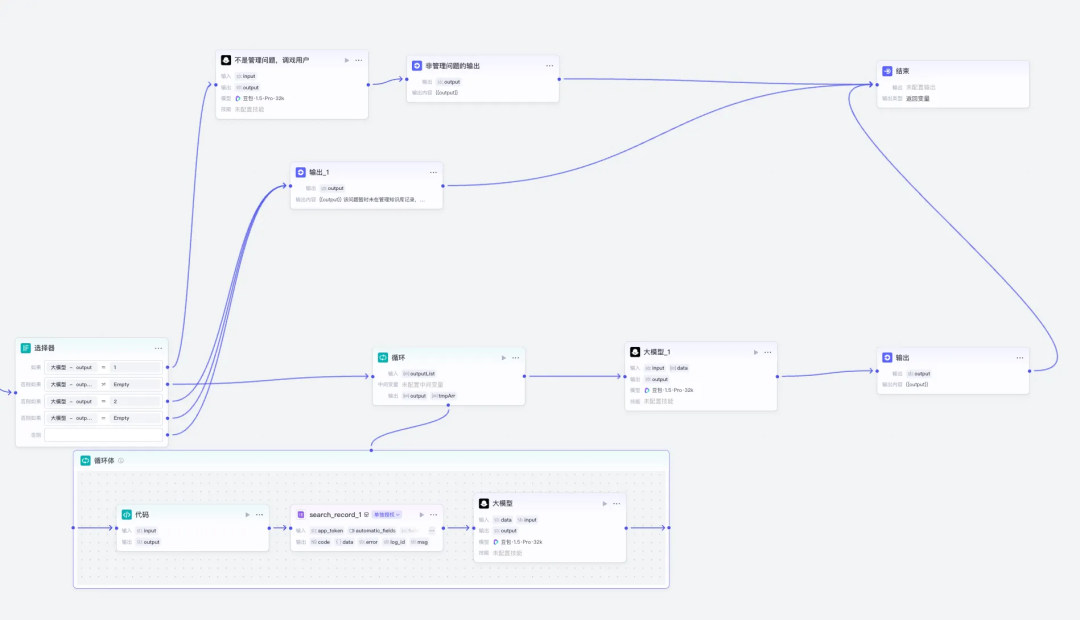
Task: Open the 输出 node's three-dot menu
Action: click(1020, 358)
